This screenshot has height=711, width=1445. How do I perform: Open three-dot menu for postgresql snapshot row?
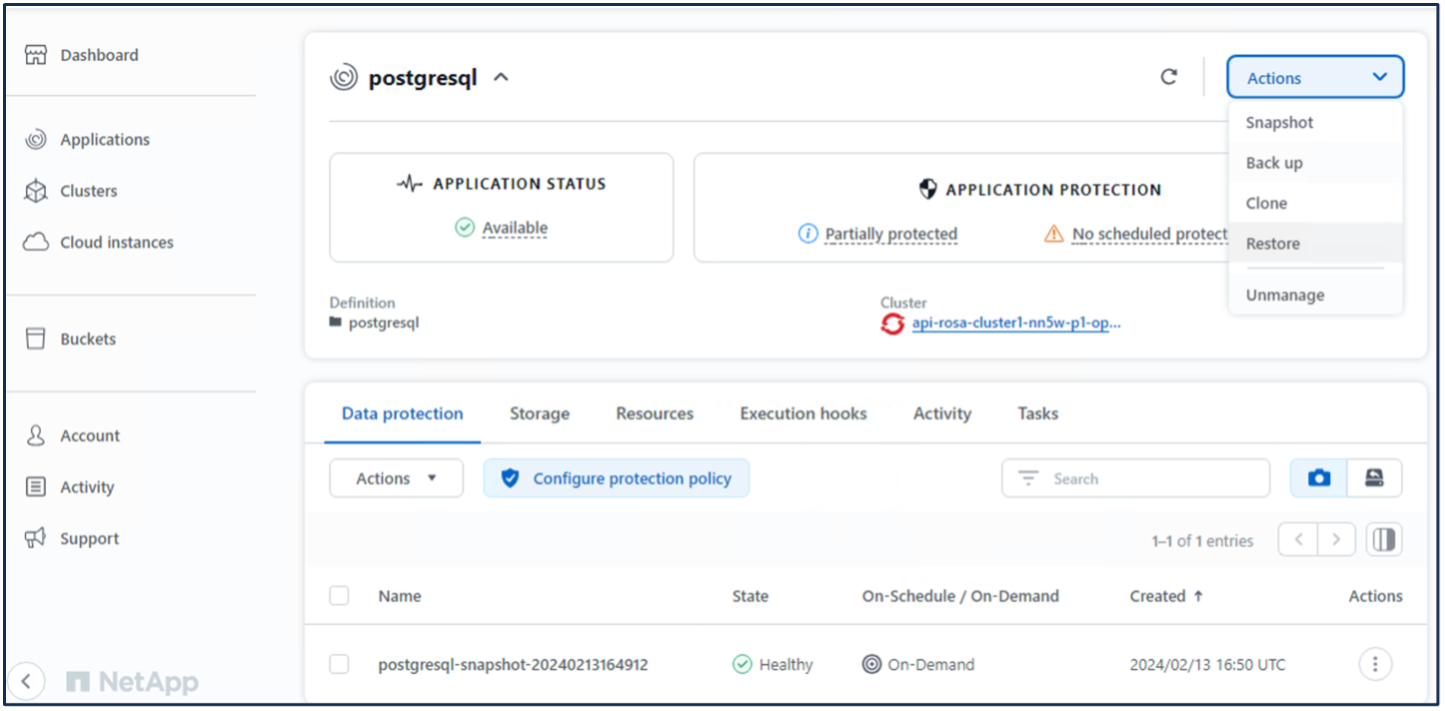1375,664
